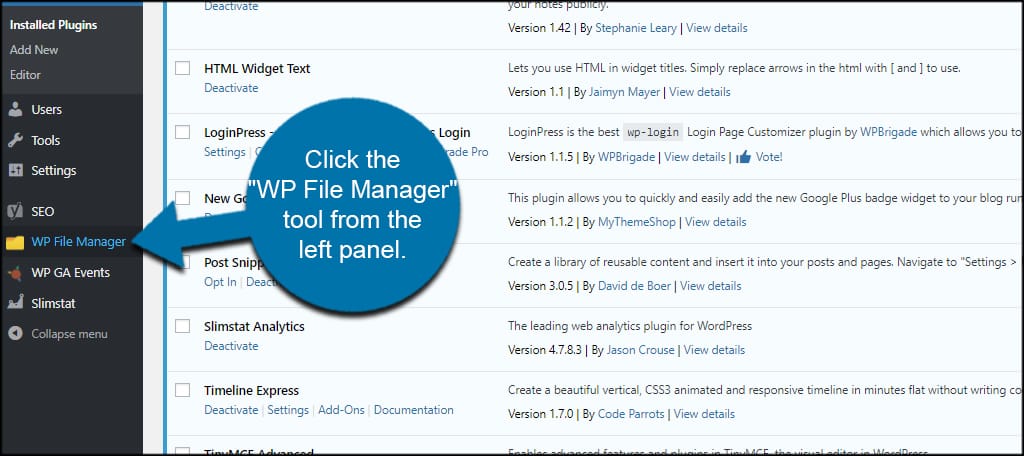View details for Post Snippets version 3.0.5
The height and width of the screenshot is (456, 1024).
click(x=711, y=285)
